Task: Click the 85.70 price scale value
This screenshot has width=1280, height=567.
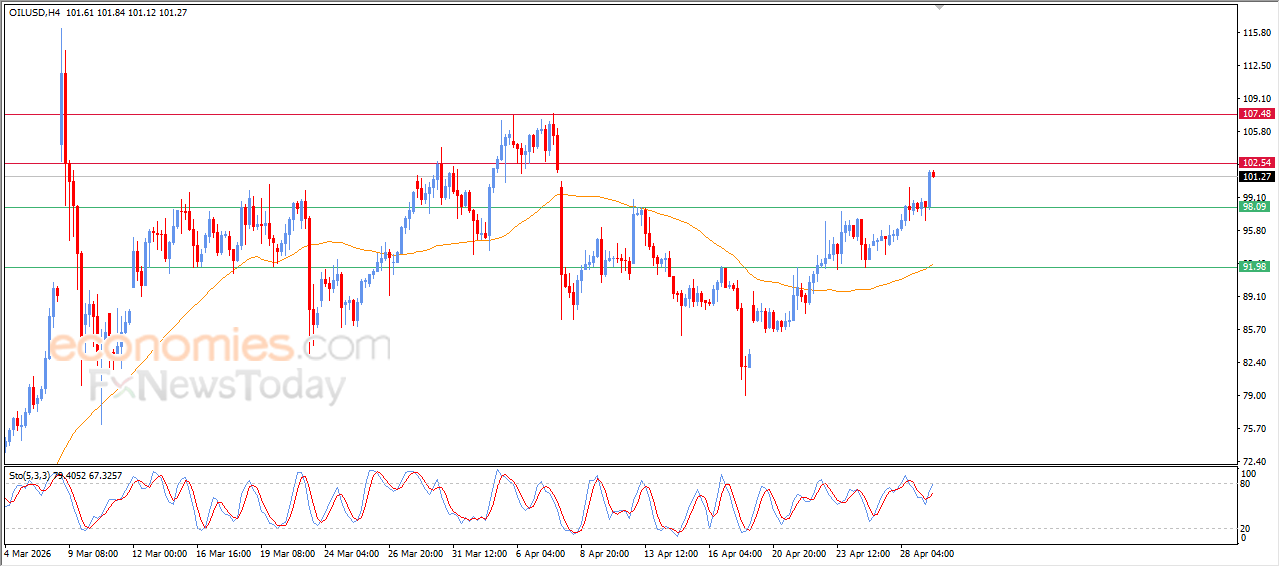Action: coord(1254,330)
